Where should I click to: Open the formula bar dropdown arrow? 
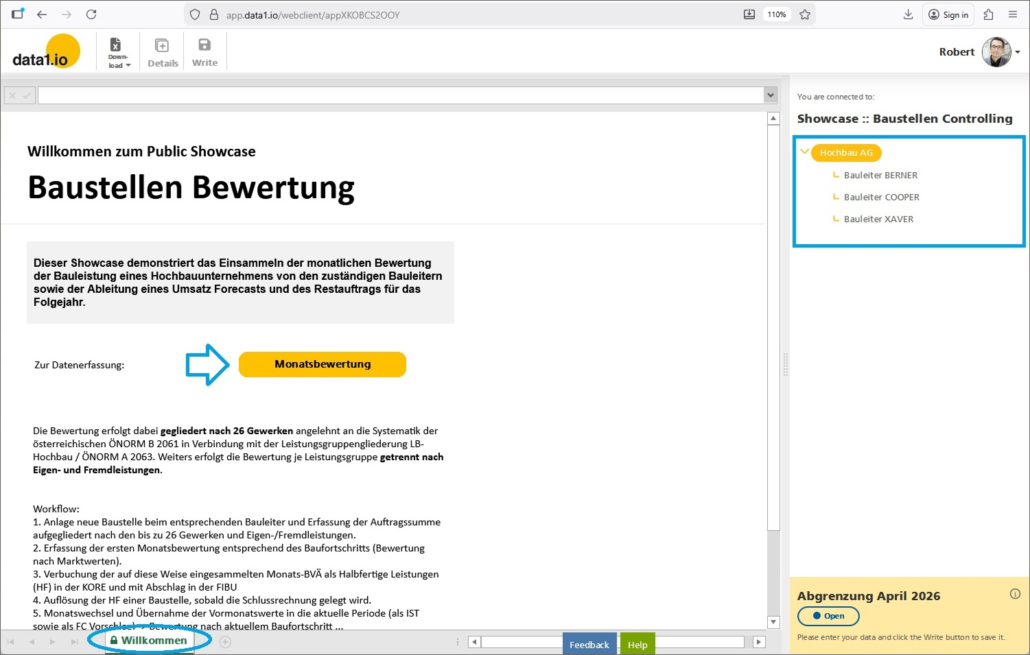770,95
